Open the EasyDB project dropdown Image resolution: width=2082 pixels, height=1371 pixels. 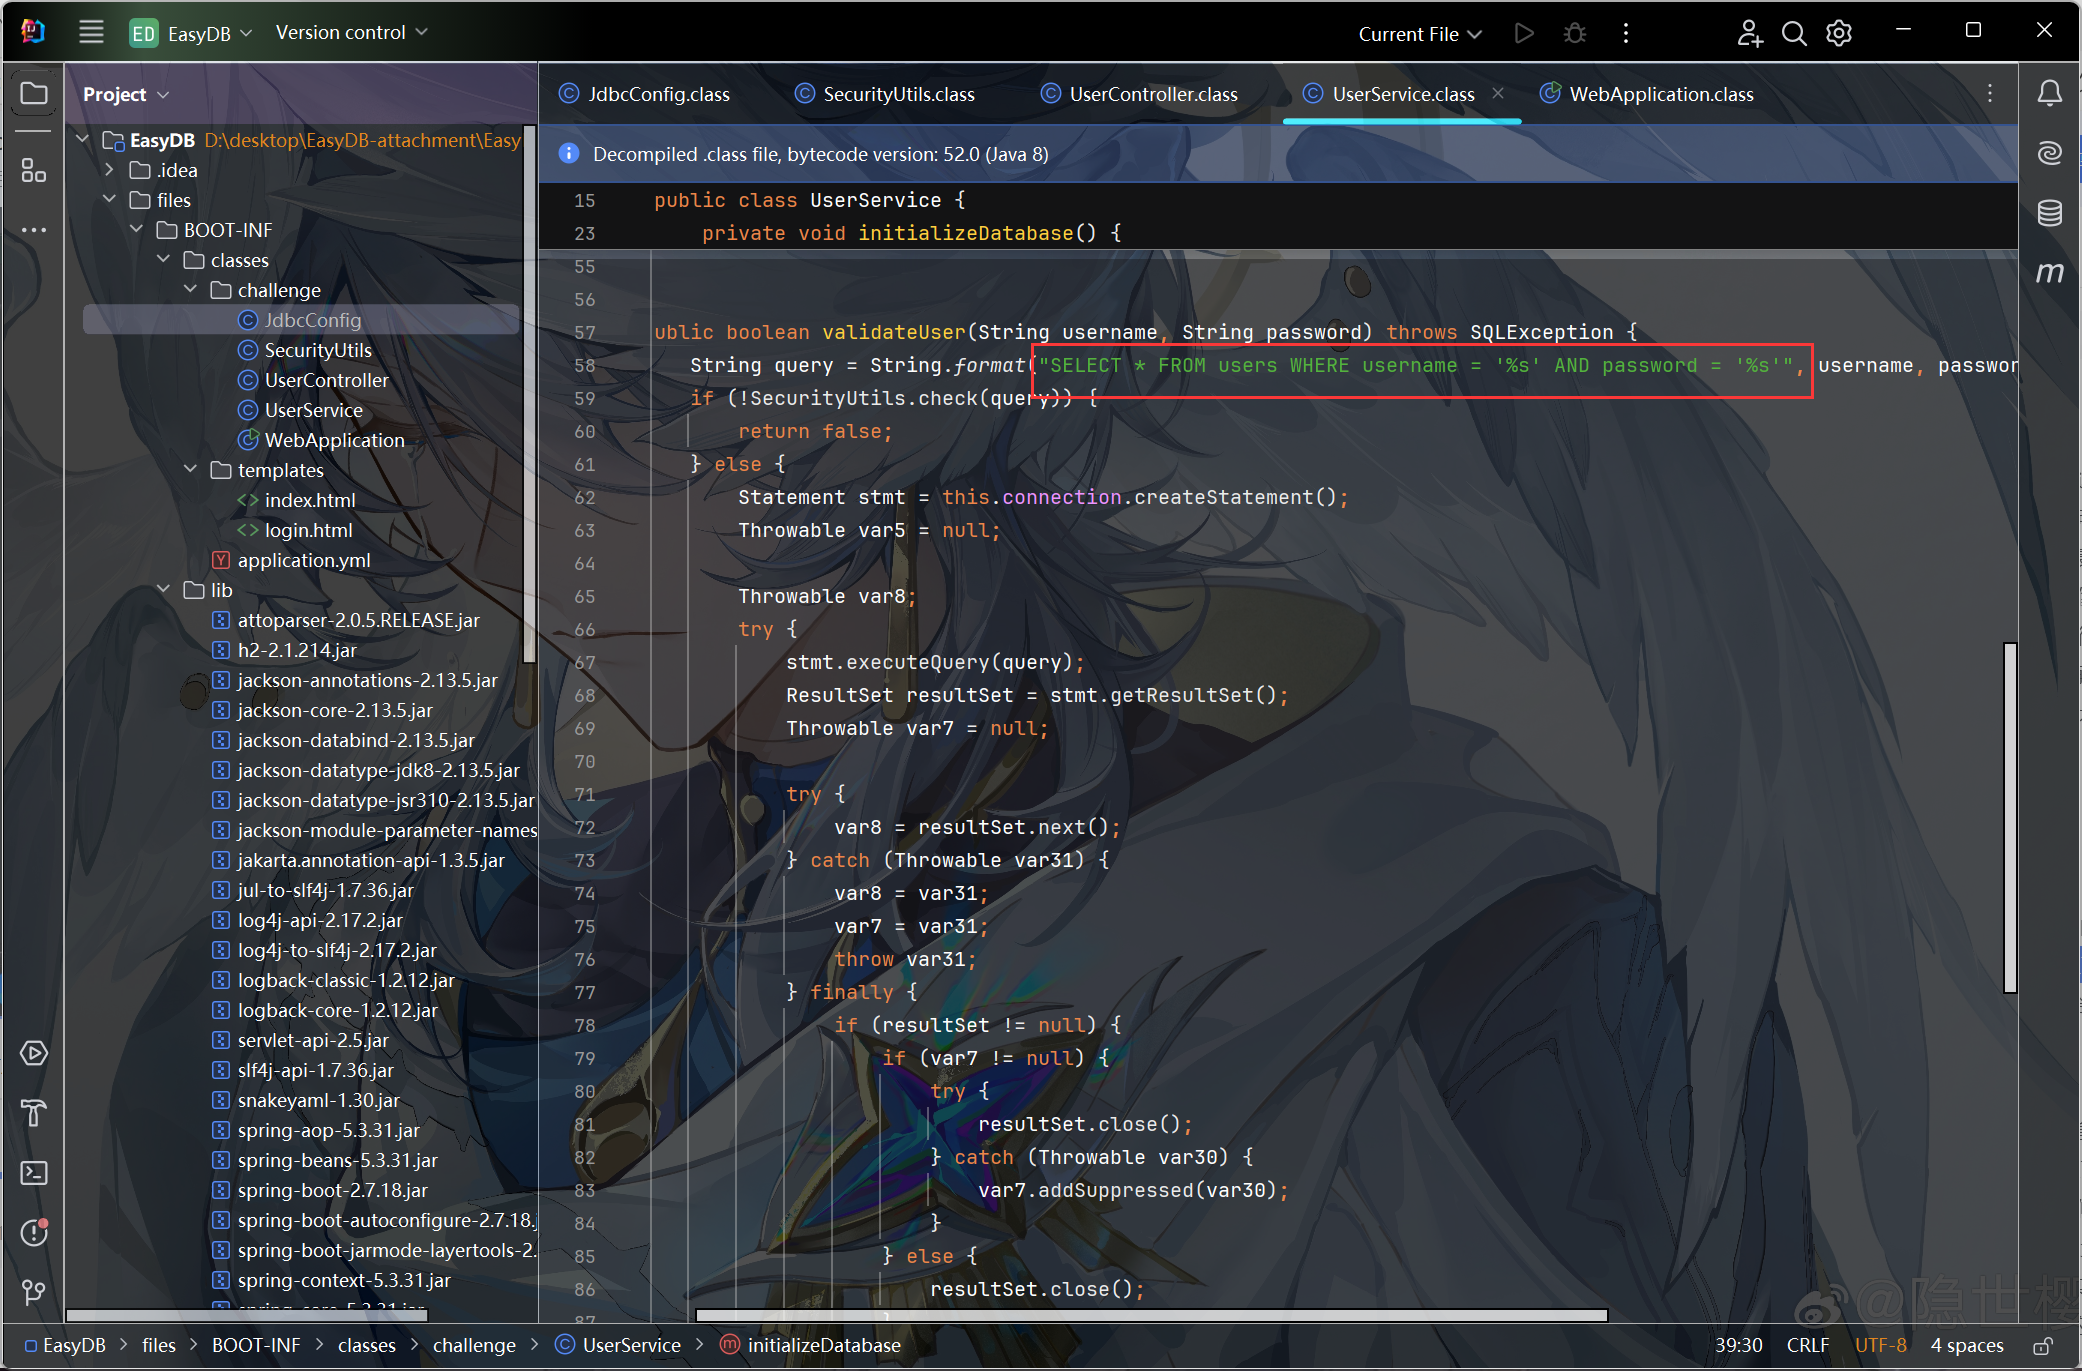tap(191, 33)
